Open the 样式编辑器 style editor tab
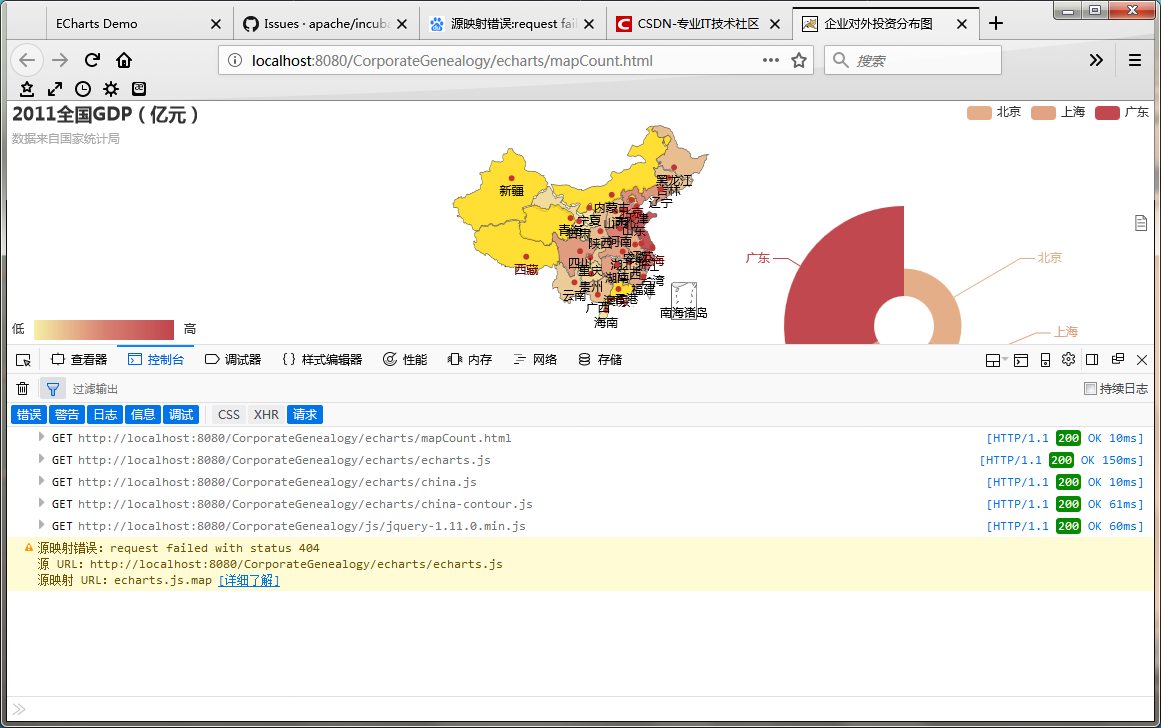The width and height of the screenshot is (1161, 728). [x=322, y=360]
